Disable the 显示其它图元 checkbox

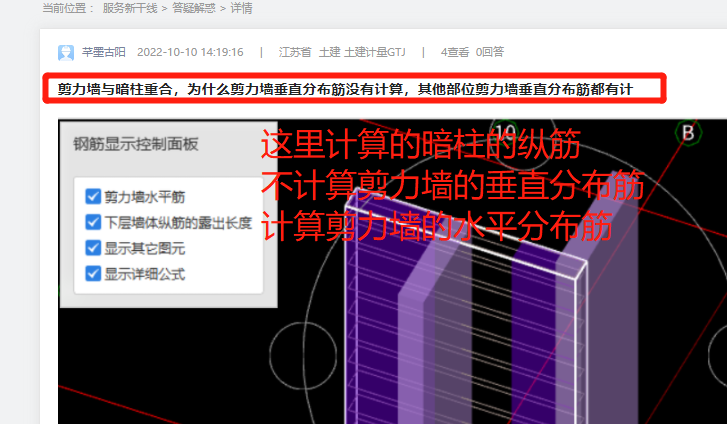coord(93,248)
